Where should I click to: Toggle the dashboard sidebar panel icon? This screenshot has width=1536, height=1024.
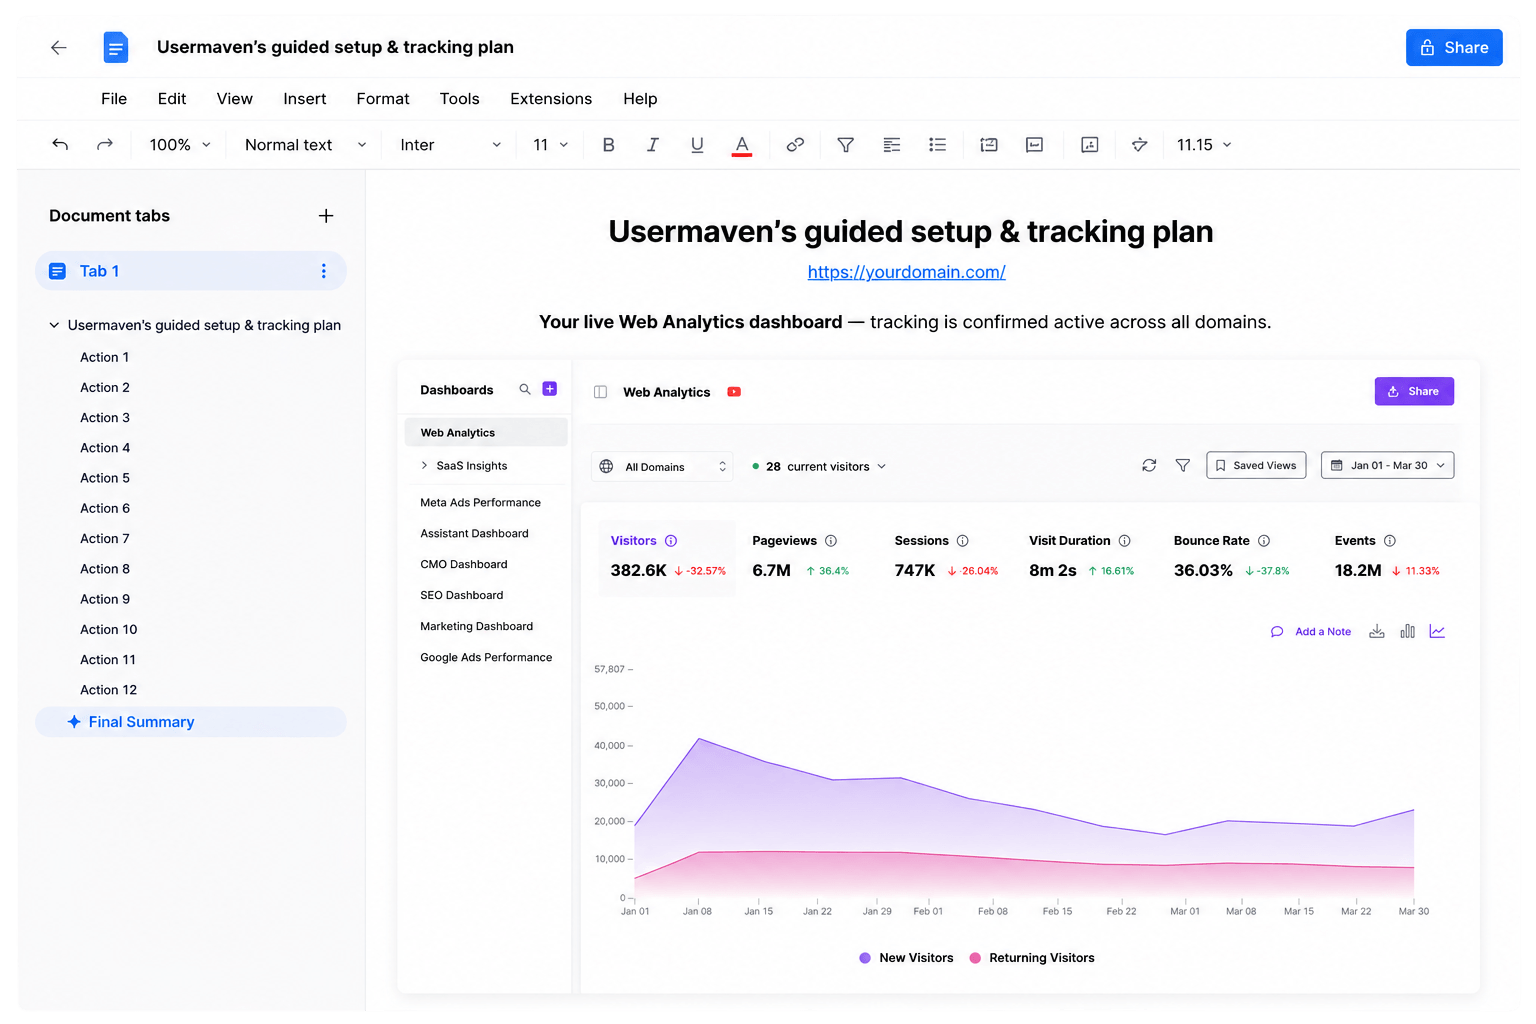coord(601,392)
